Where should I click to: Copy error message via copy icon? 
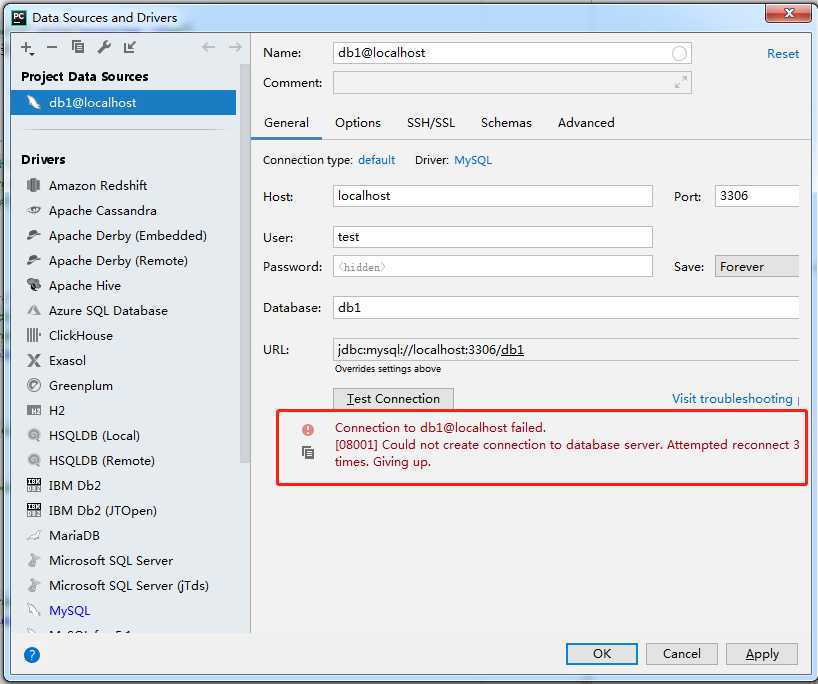click(x=308, y=452)
